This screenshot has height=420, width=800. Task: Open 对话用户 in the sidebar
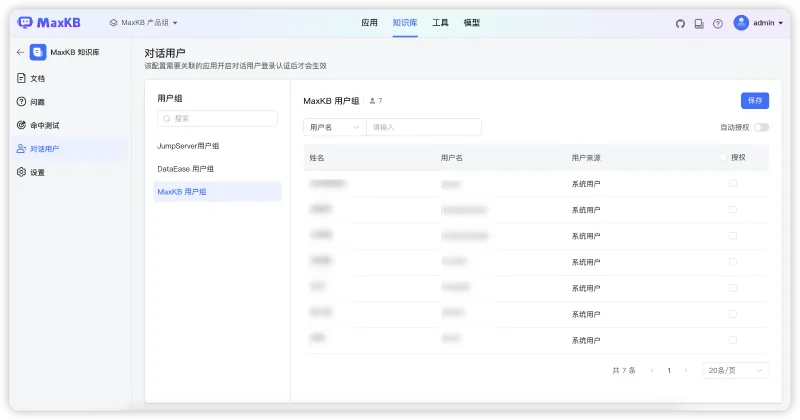tap(70, 149)
